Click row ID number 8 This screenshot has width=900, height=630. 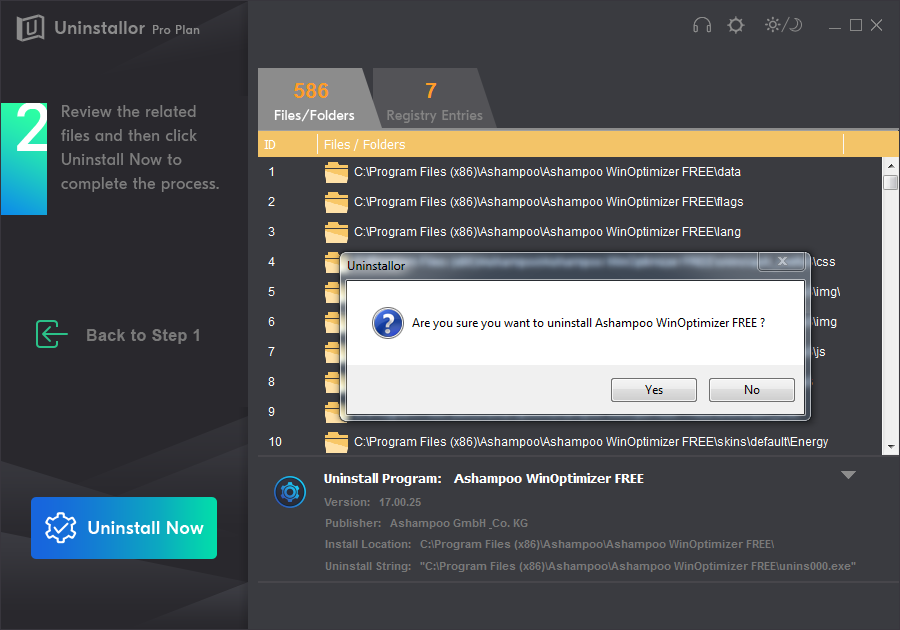click(x=271, y=382)
